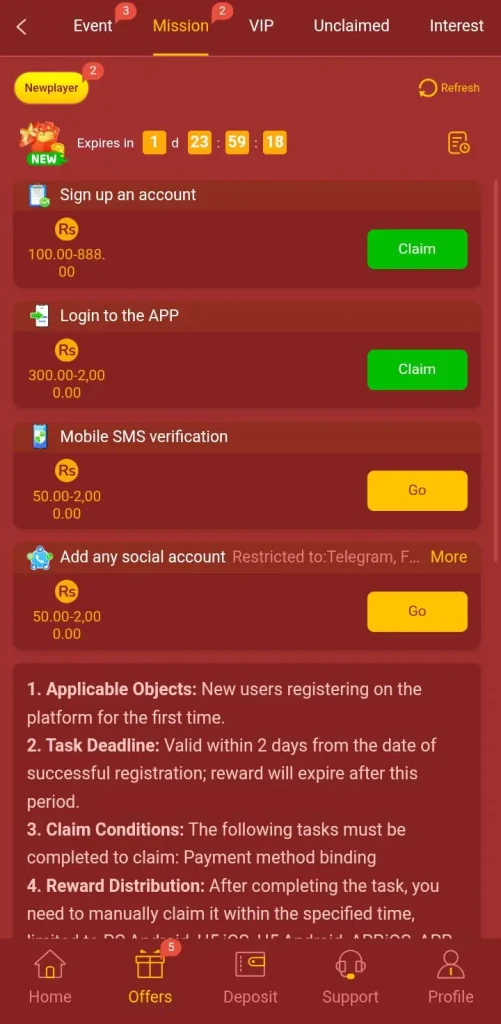Tap the Mobile SMS verification shield icon
Screen dimensions: 501x1024
(40, 437)
